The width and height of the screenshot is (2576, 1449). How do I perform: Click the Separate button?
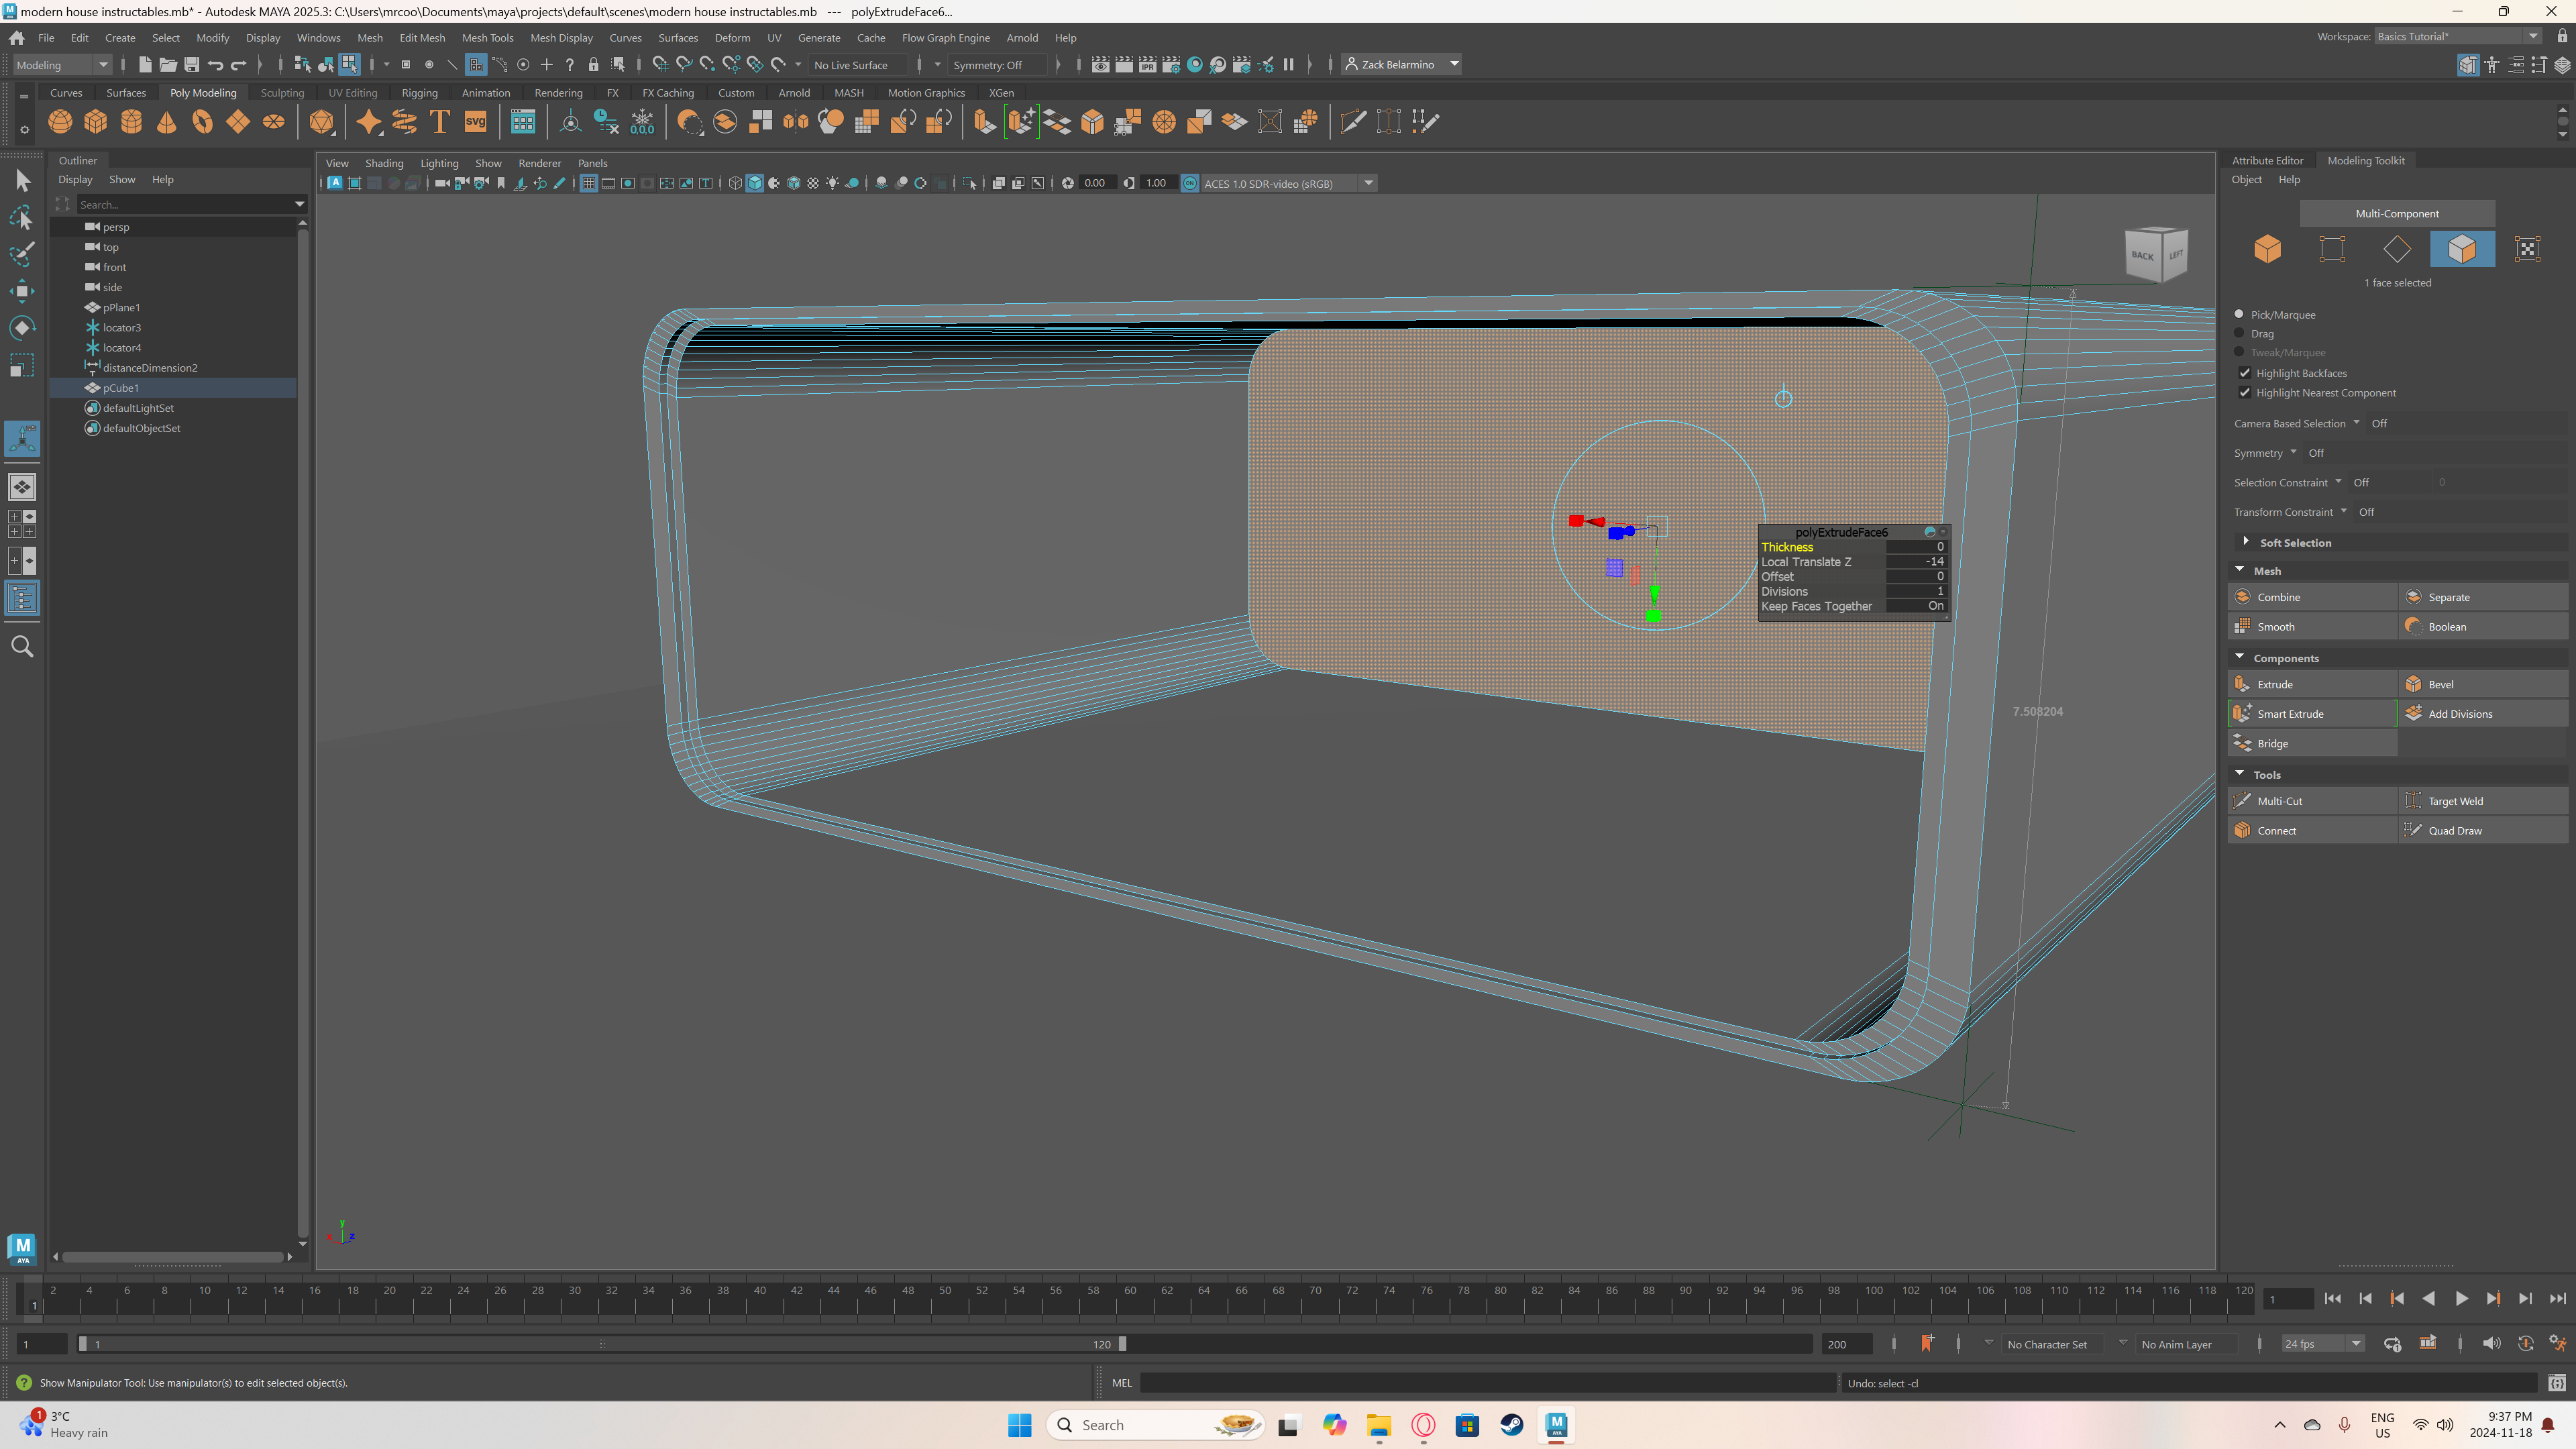pyautogui.click(x=2483, y=597)
